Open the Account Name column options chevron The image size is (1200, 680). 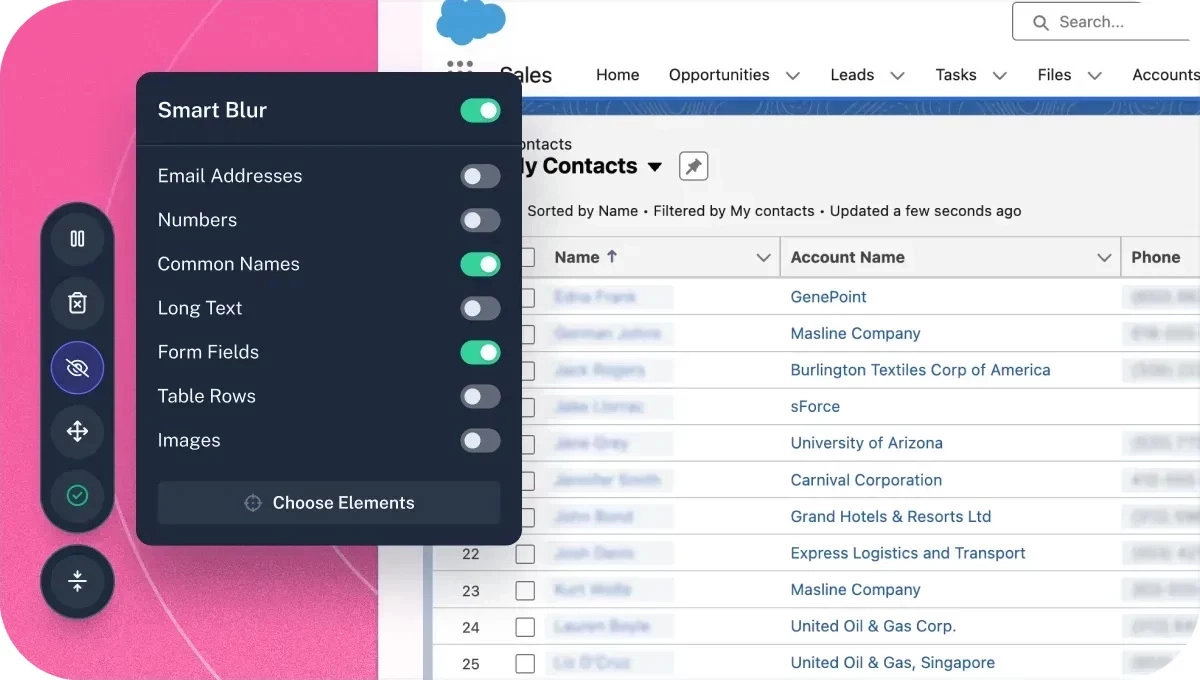tap(1104, 258)
